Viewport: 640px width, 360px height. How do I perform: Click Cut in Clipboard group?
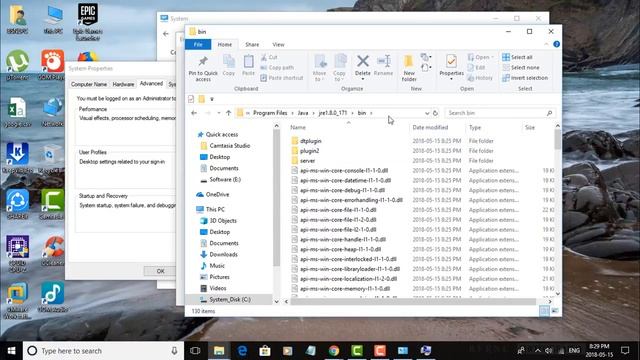(269, 57)
